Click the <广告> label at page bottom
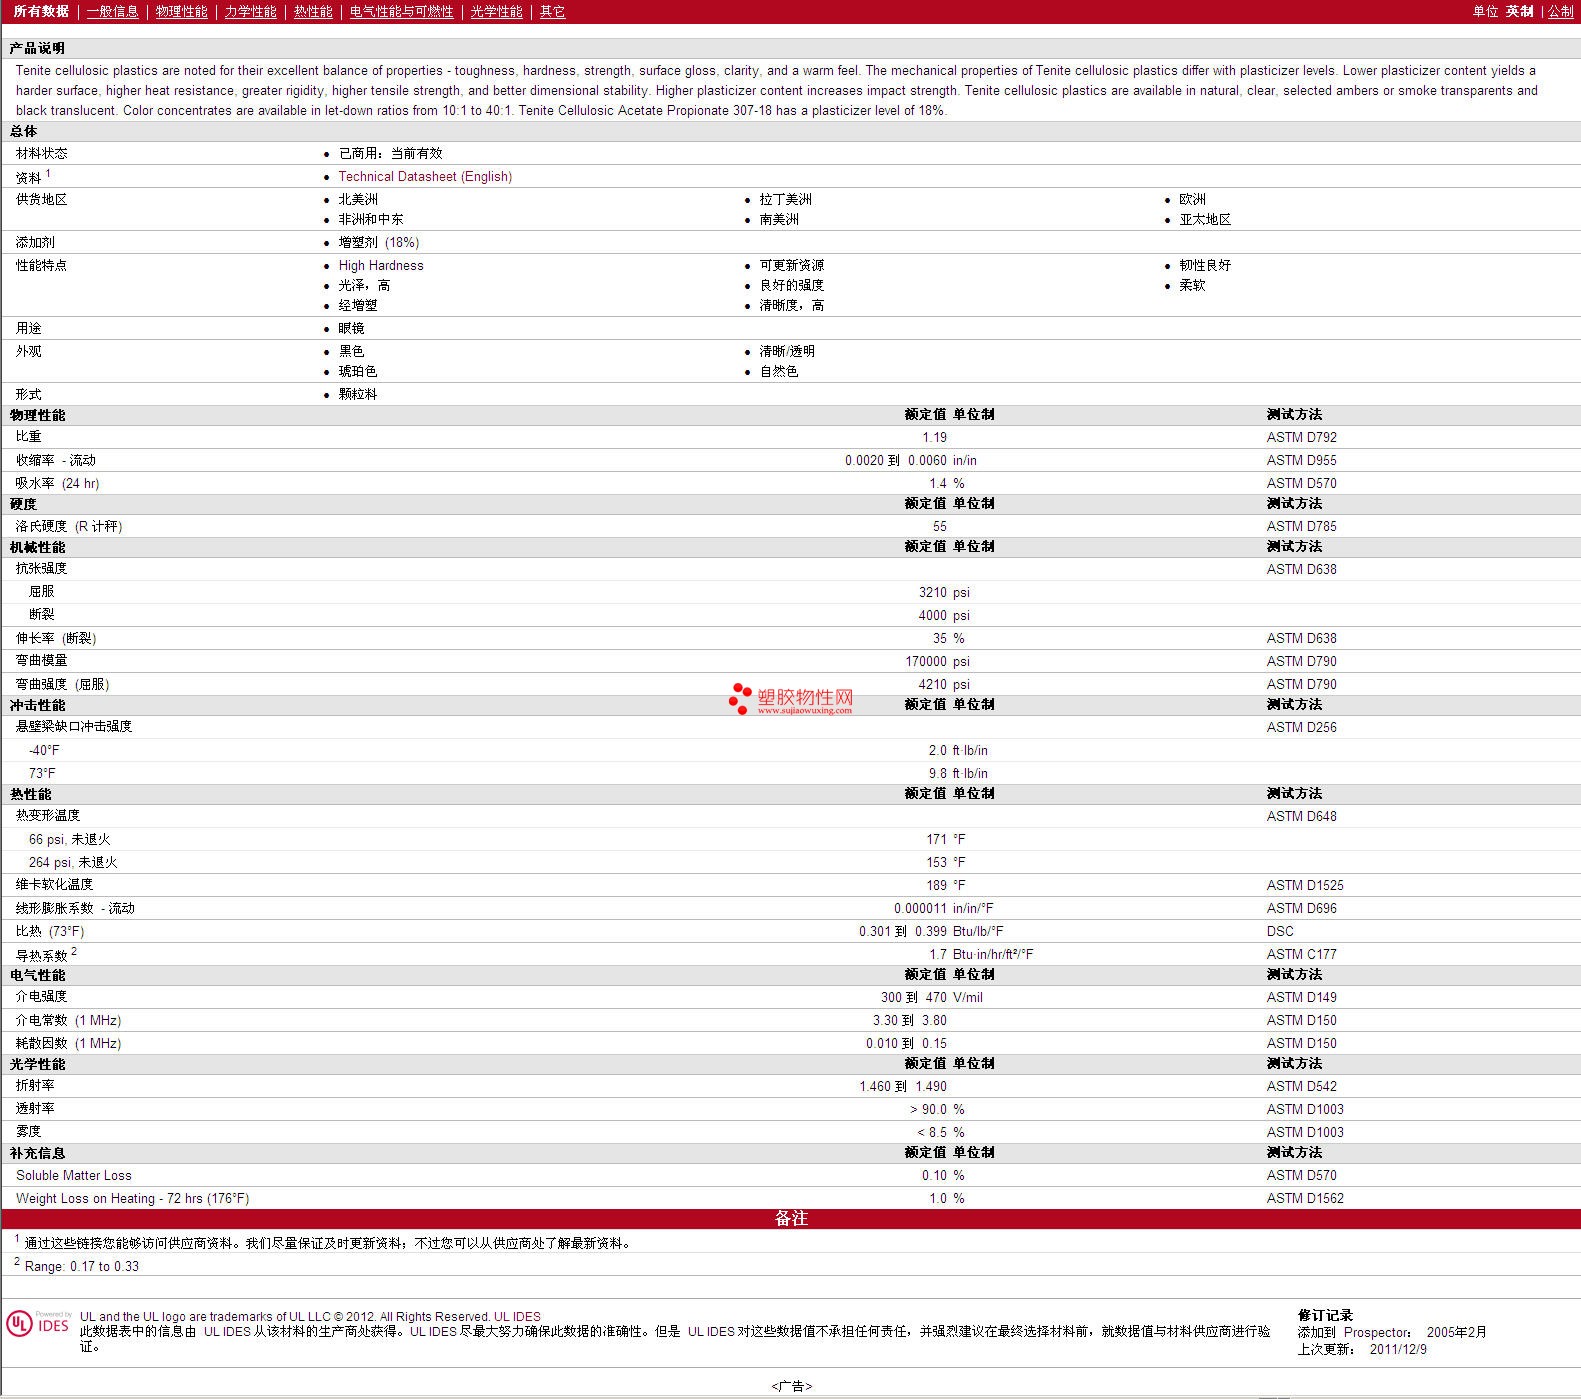Viewport: 1581px width, 1399px height. point(791,1386)
